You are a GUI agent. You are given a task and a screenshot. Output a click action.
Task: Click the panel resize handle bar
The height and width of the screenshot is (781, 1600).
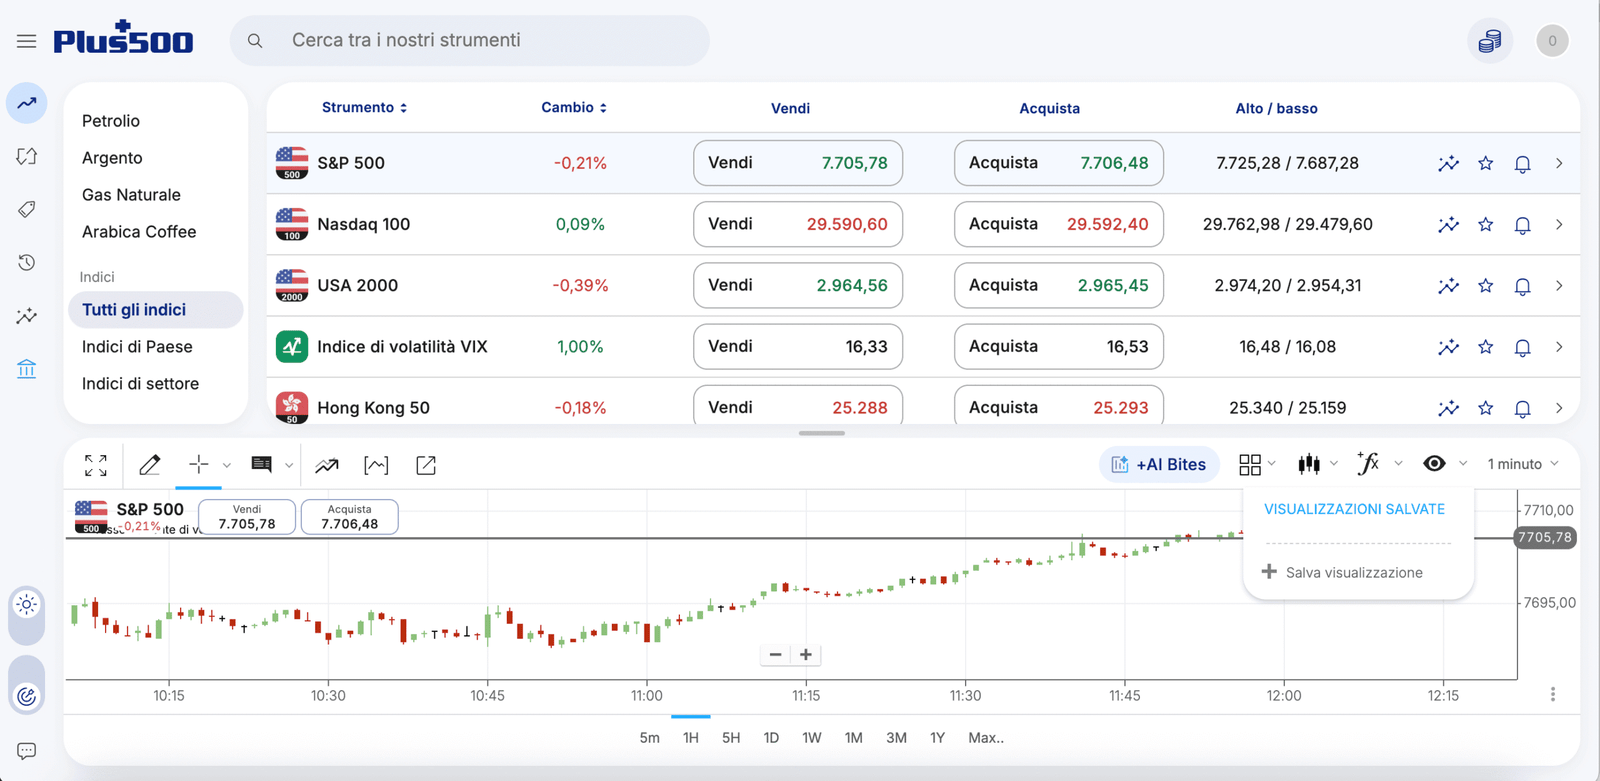822,433
